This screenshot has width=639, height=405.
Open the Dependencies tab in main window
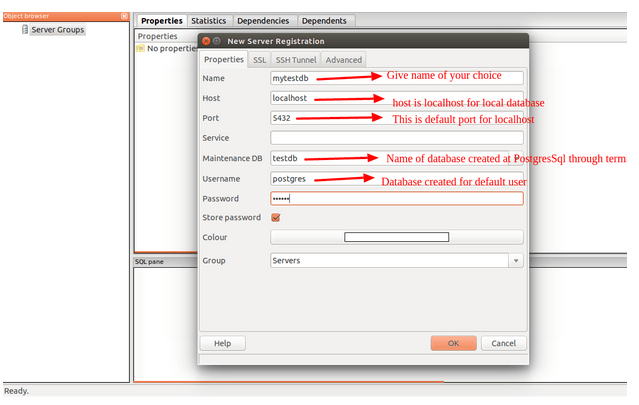pos(263,21)
